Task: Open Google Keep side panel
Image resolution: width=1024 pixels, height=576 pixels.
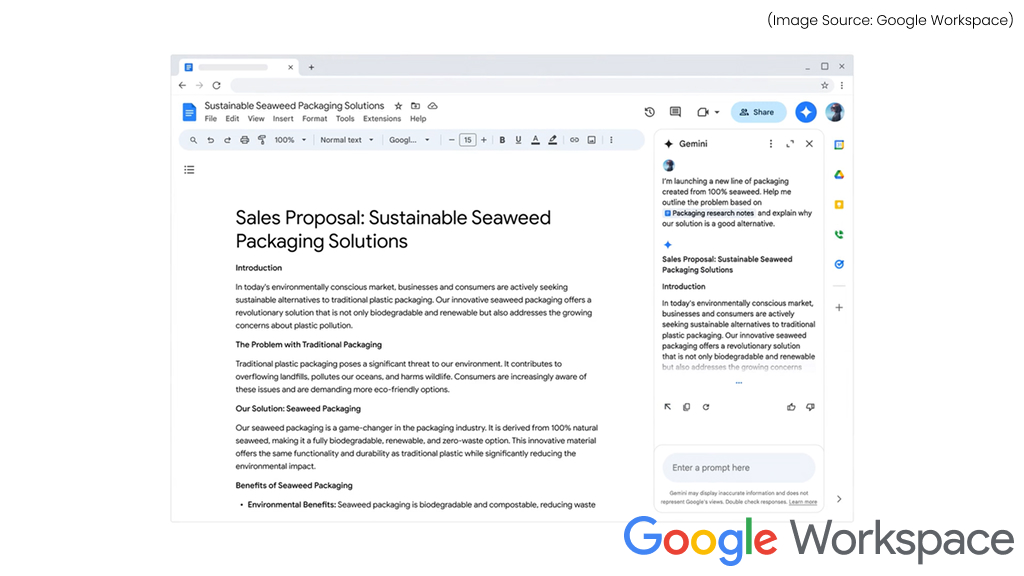Action: point(839,204)
